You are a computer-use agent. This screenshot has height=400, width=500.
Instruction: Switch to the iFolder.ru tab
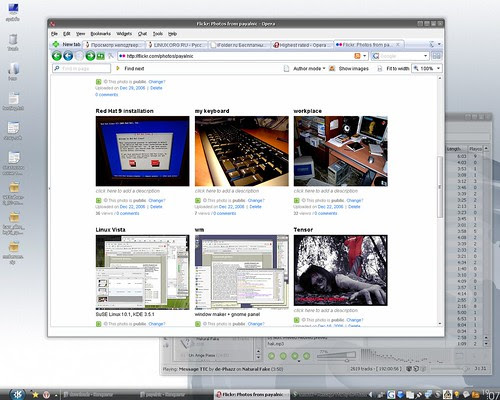click(239, 45)
